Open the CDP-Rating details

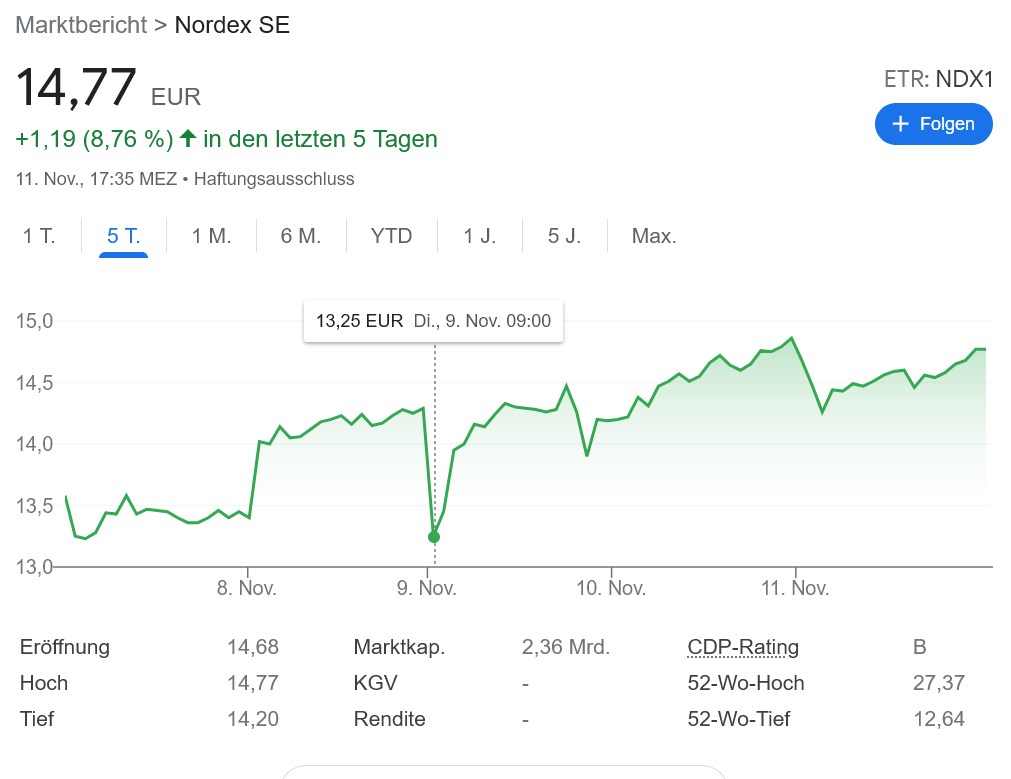742,647
